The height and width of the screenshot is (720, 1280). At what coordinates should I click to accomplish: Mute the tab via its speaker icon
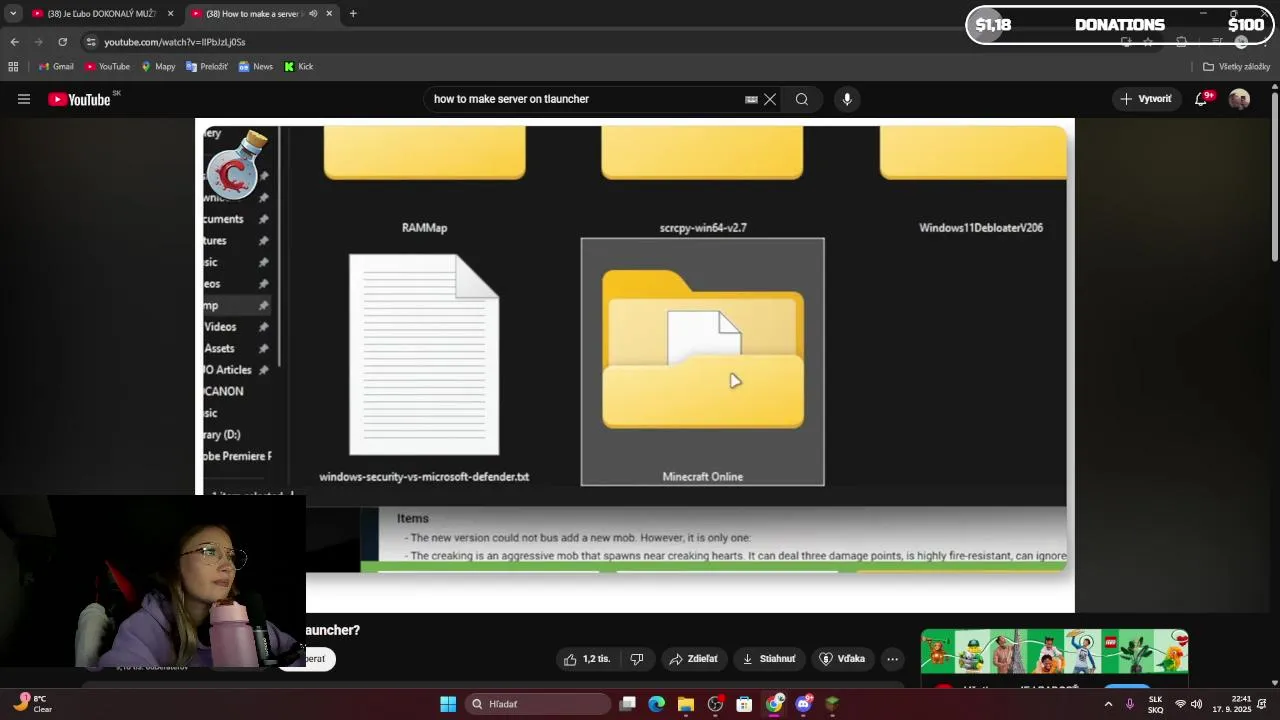313,14
